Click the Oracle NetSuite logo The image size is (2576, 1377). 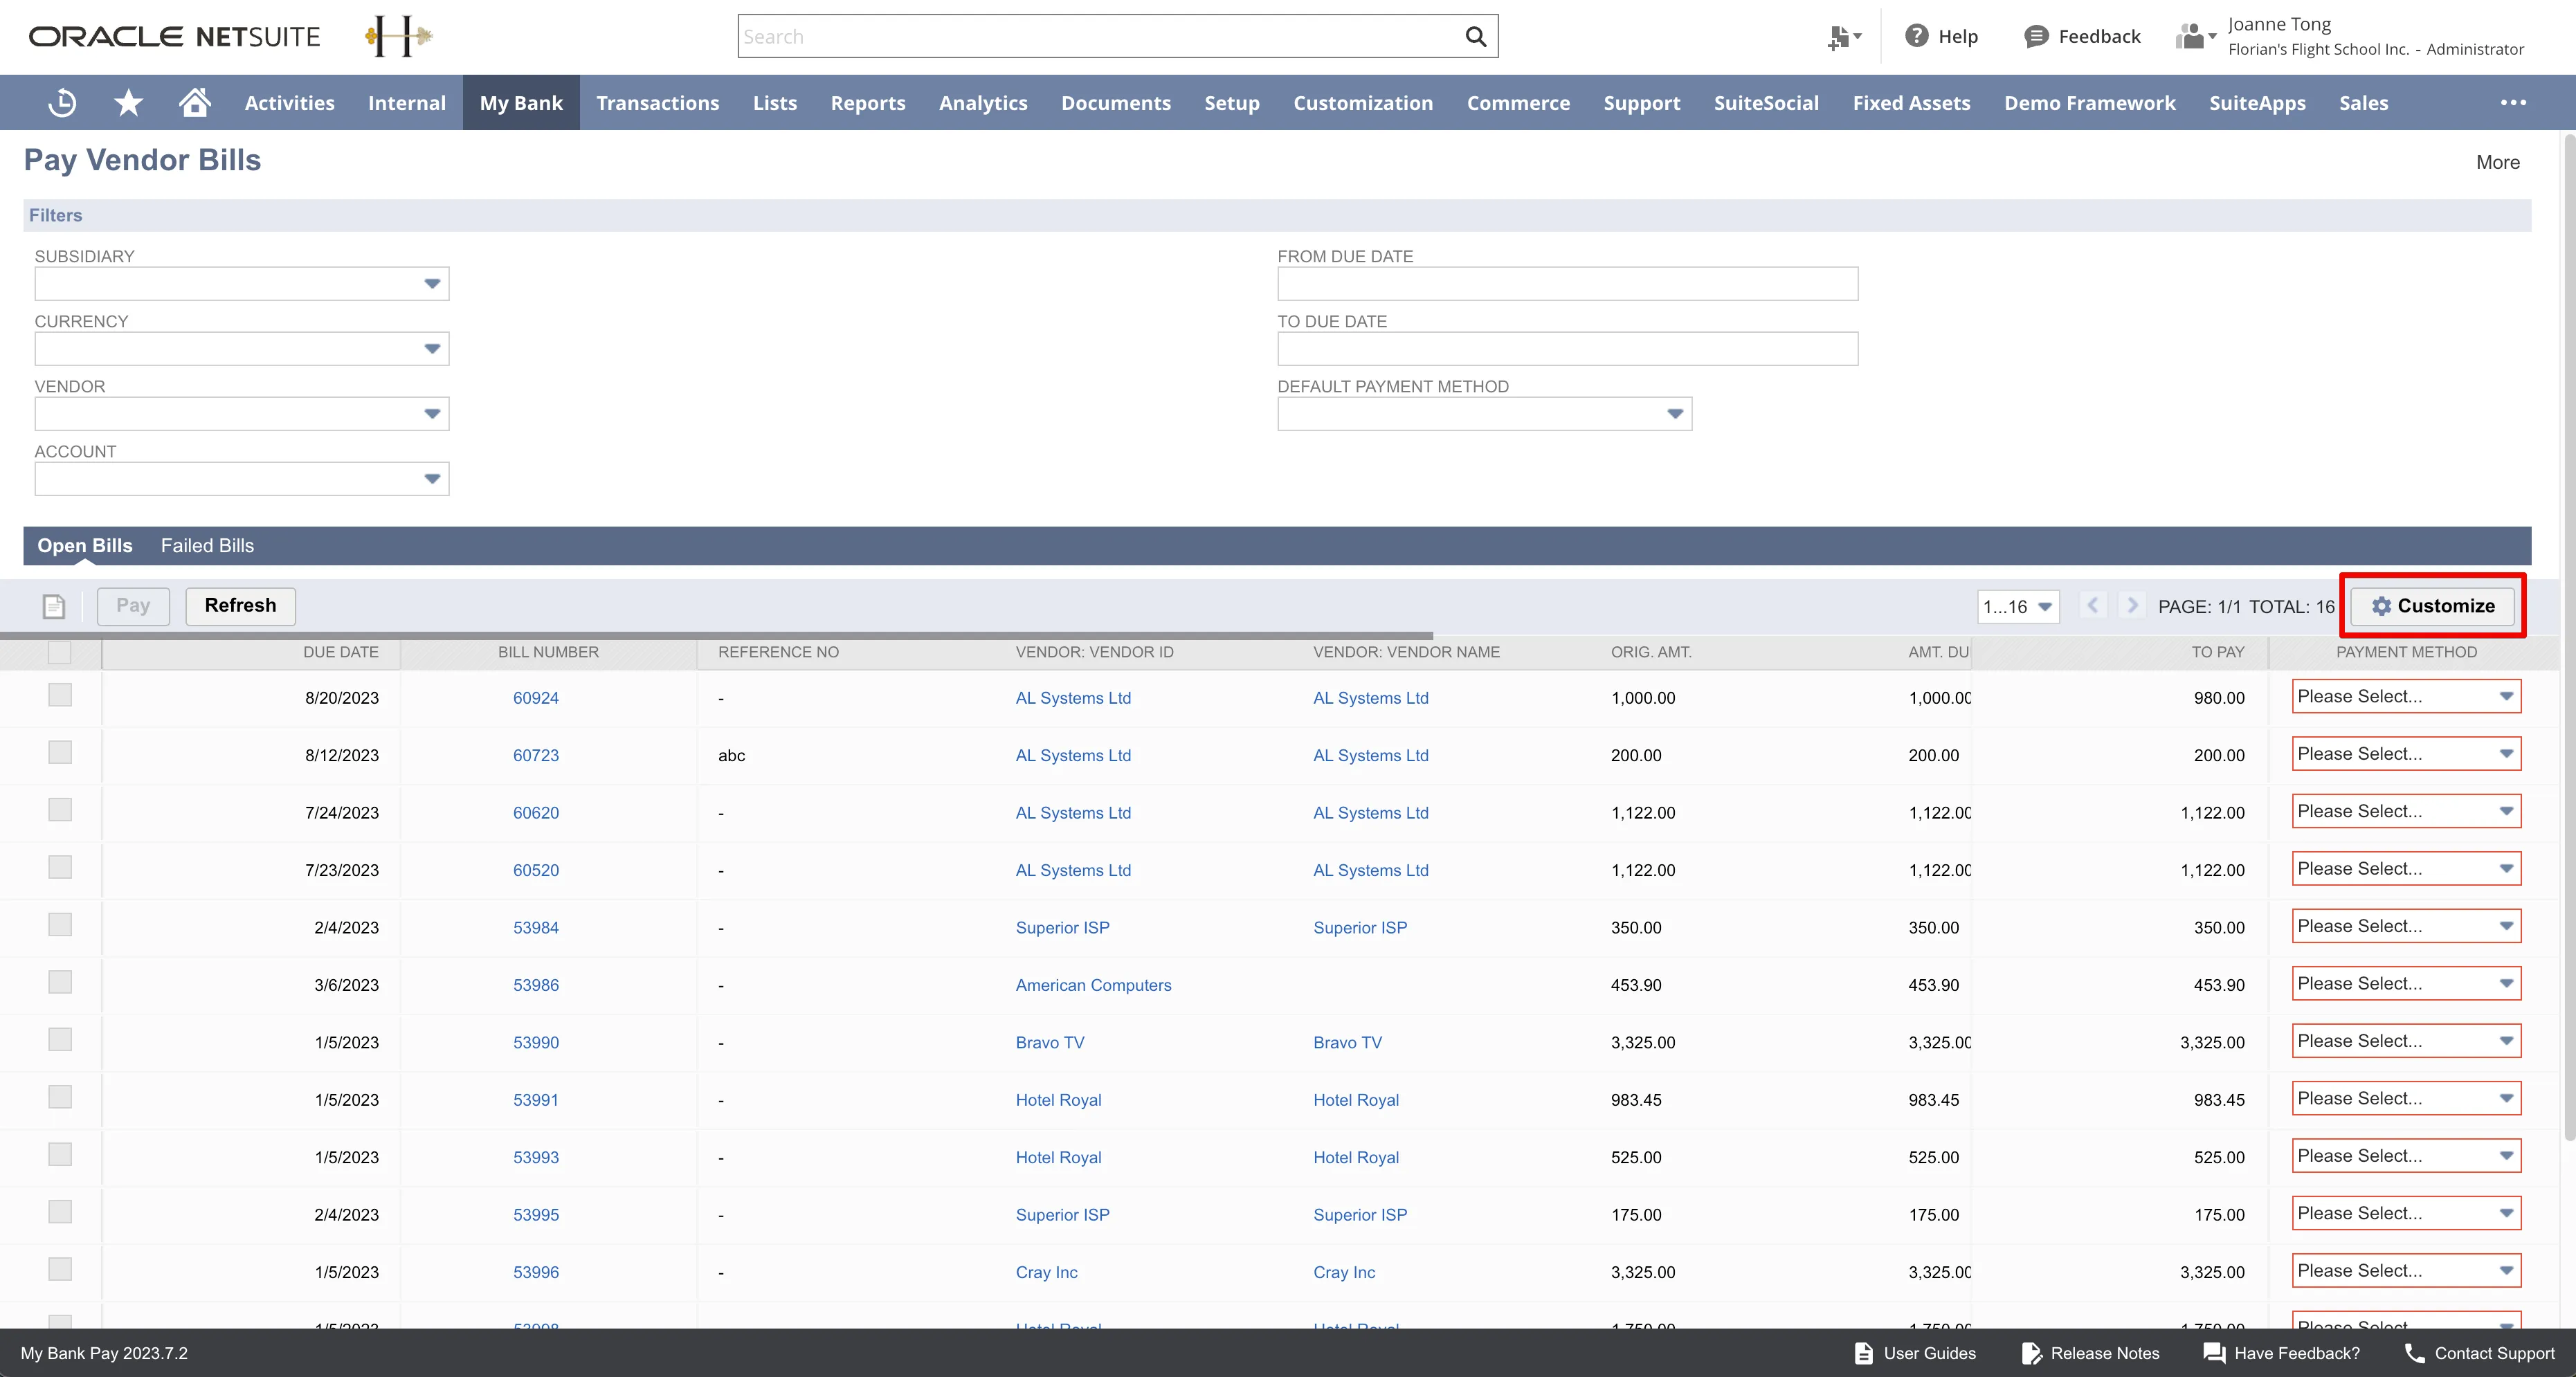(x=174, y=37)
